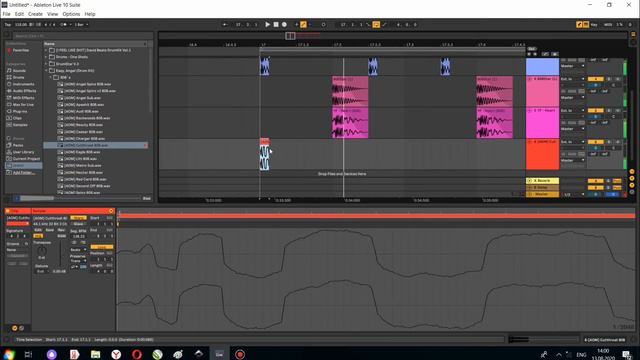Viewport: 640px width, 360px height.
Task: Select the B Delay return track
Action: click(x=542, y=187)
